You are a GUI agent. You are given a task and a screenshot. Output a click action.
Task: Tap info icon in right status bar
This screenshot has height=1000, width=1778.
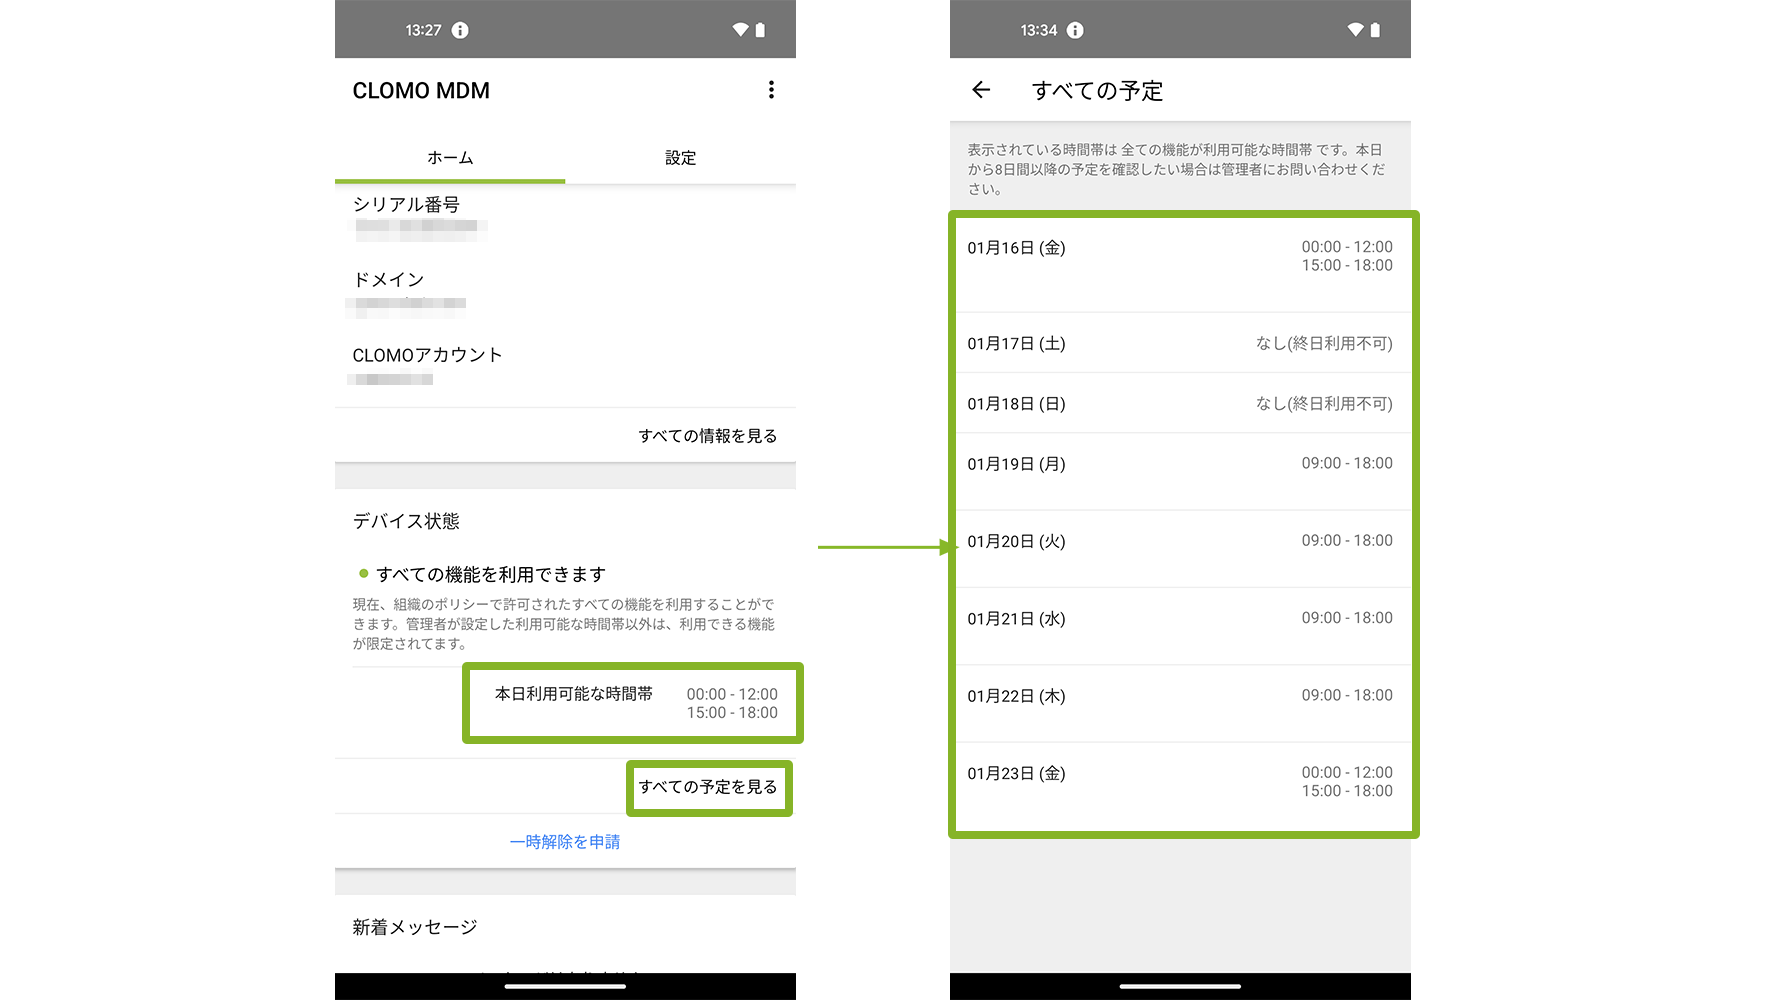(1075, 30)
